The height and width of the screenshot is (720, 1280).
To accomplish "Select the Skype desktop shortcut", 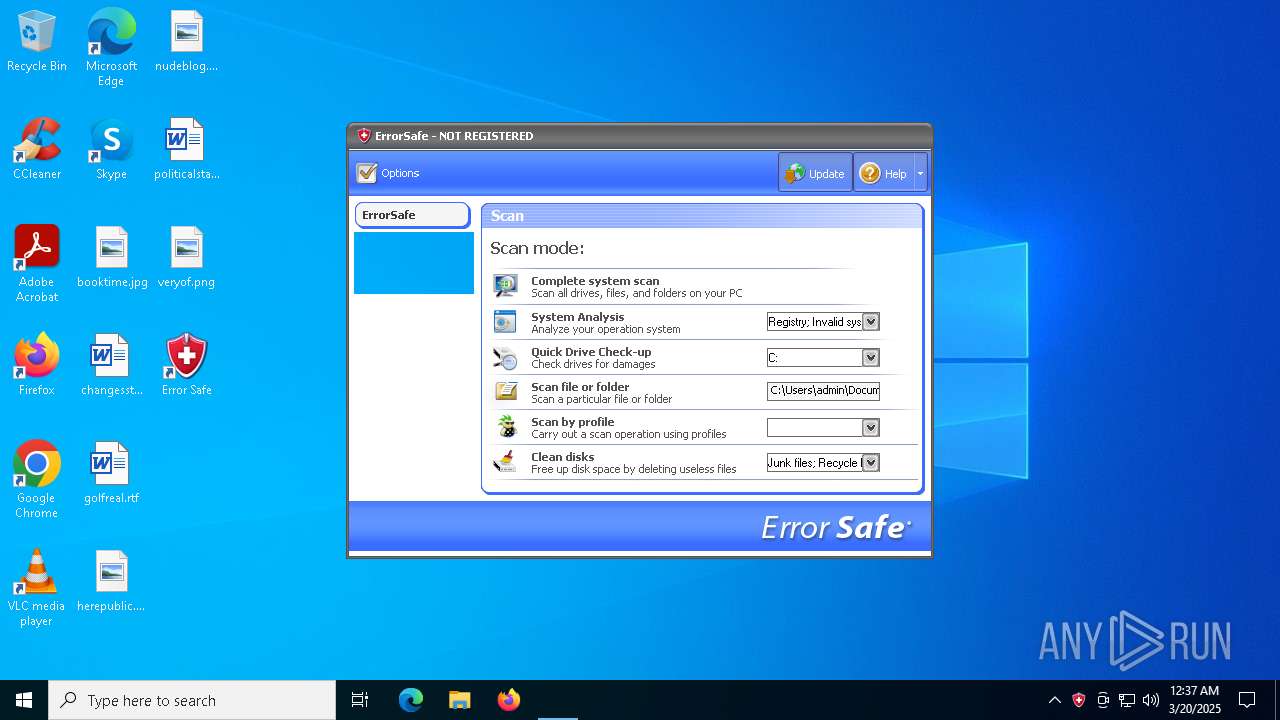I will tap(111, 150).
